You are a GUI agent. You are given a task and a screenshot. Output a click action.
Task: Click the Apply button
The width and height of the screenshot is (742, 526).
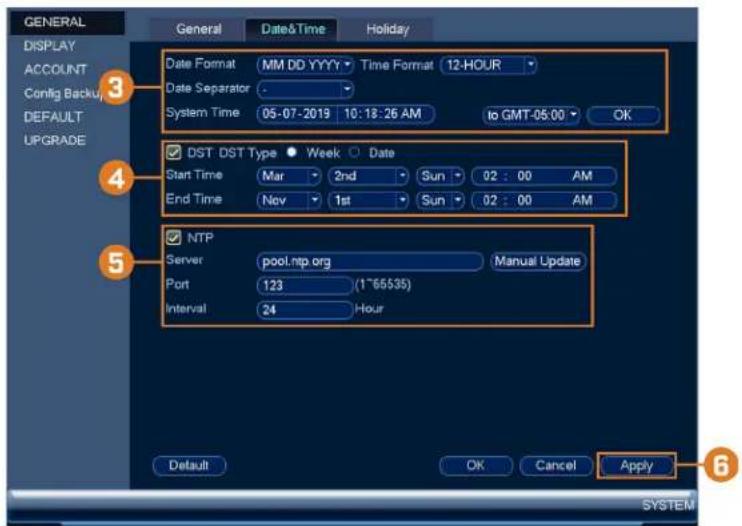(636, 465)
